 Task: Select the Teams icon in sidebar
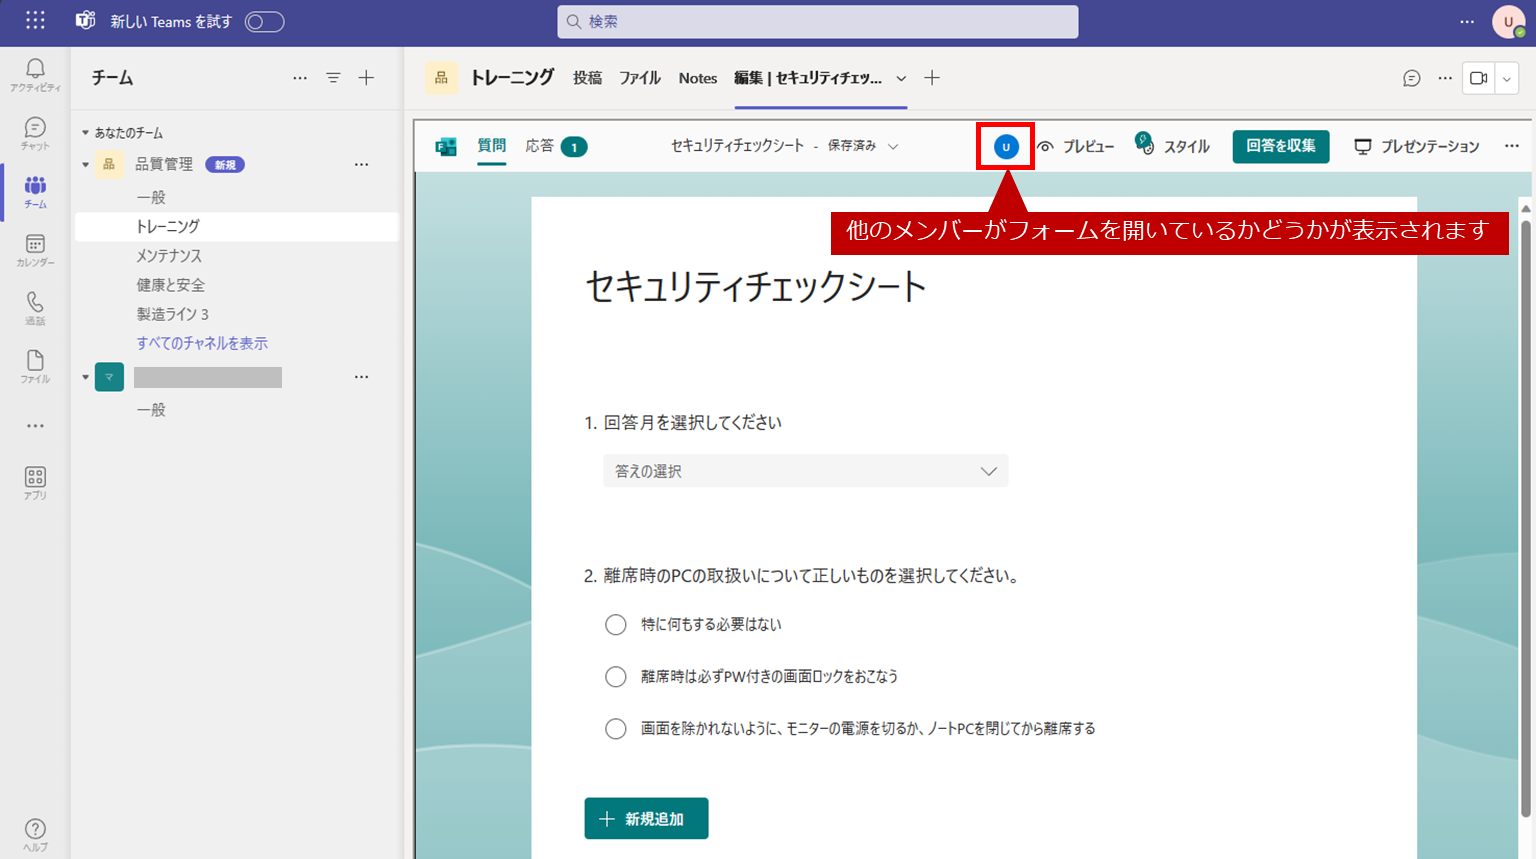pyautogui.click(x=35, y=191)
